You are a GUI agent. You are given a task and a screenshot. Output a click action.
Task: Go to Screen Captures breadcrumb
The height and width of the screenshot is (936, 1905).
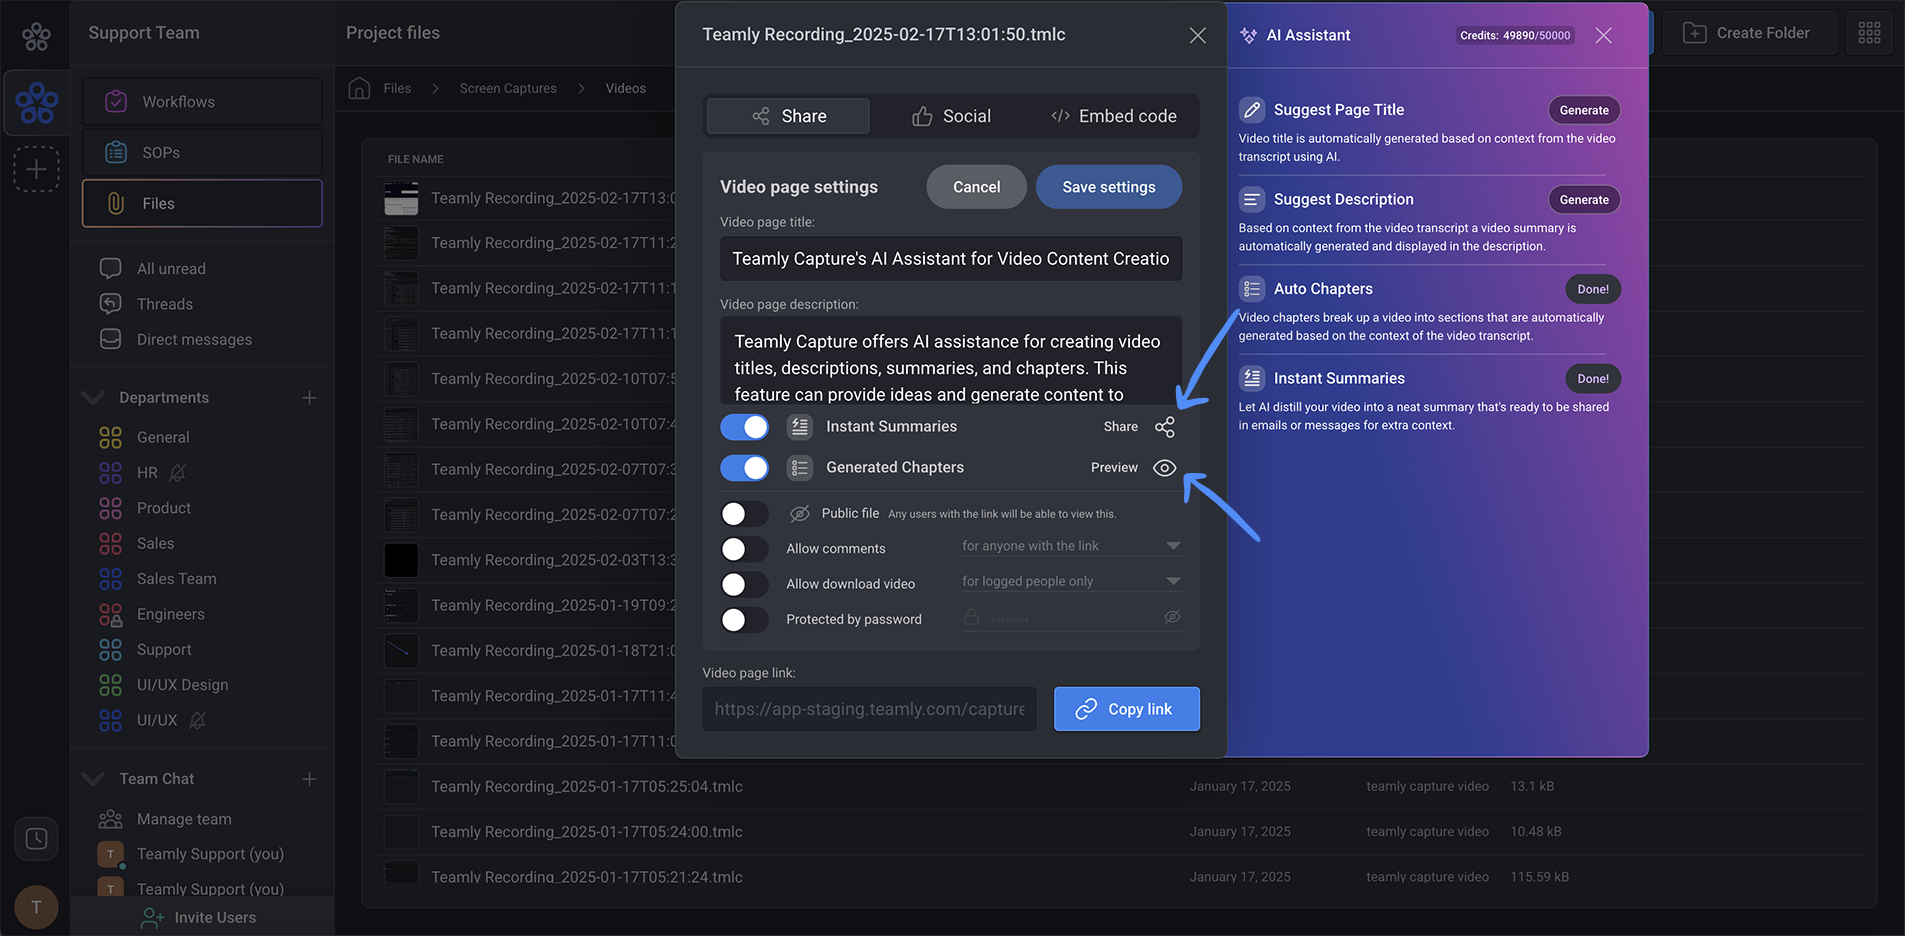click(508, 88)
